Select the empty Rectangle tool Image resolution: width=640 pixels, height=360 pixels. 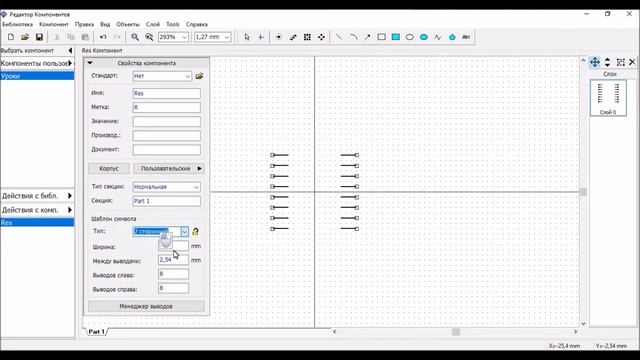tap(381, 37)
